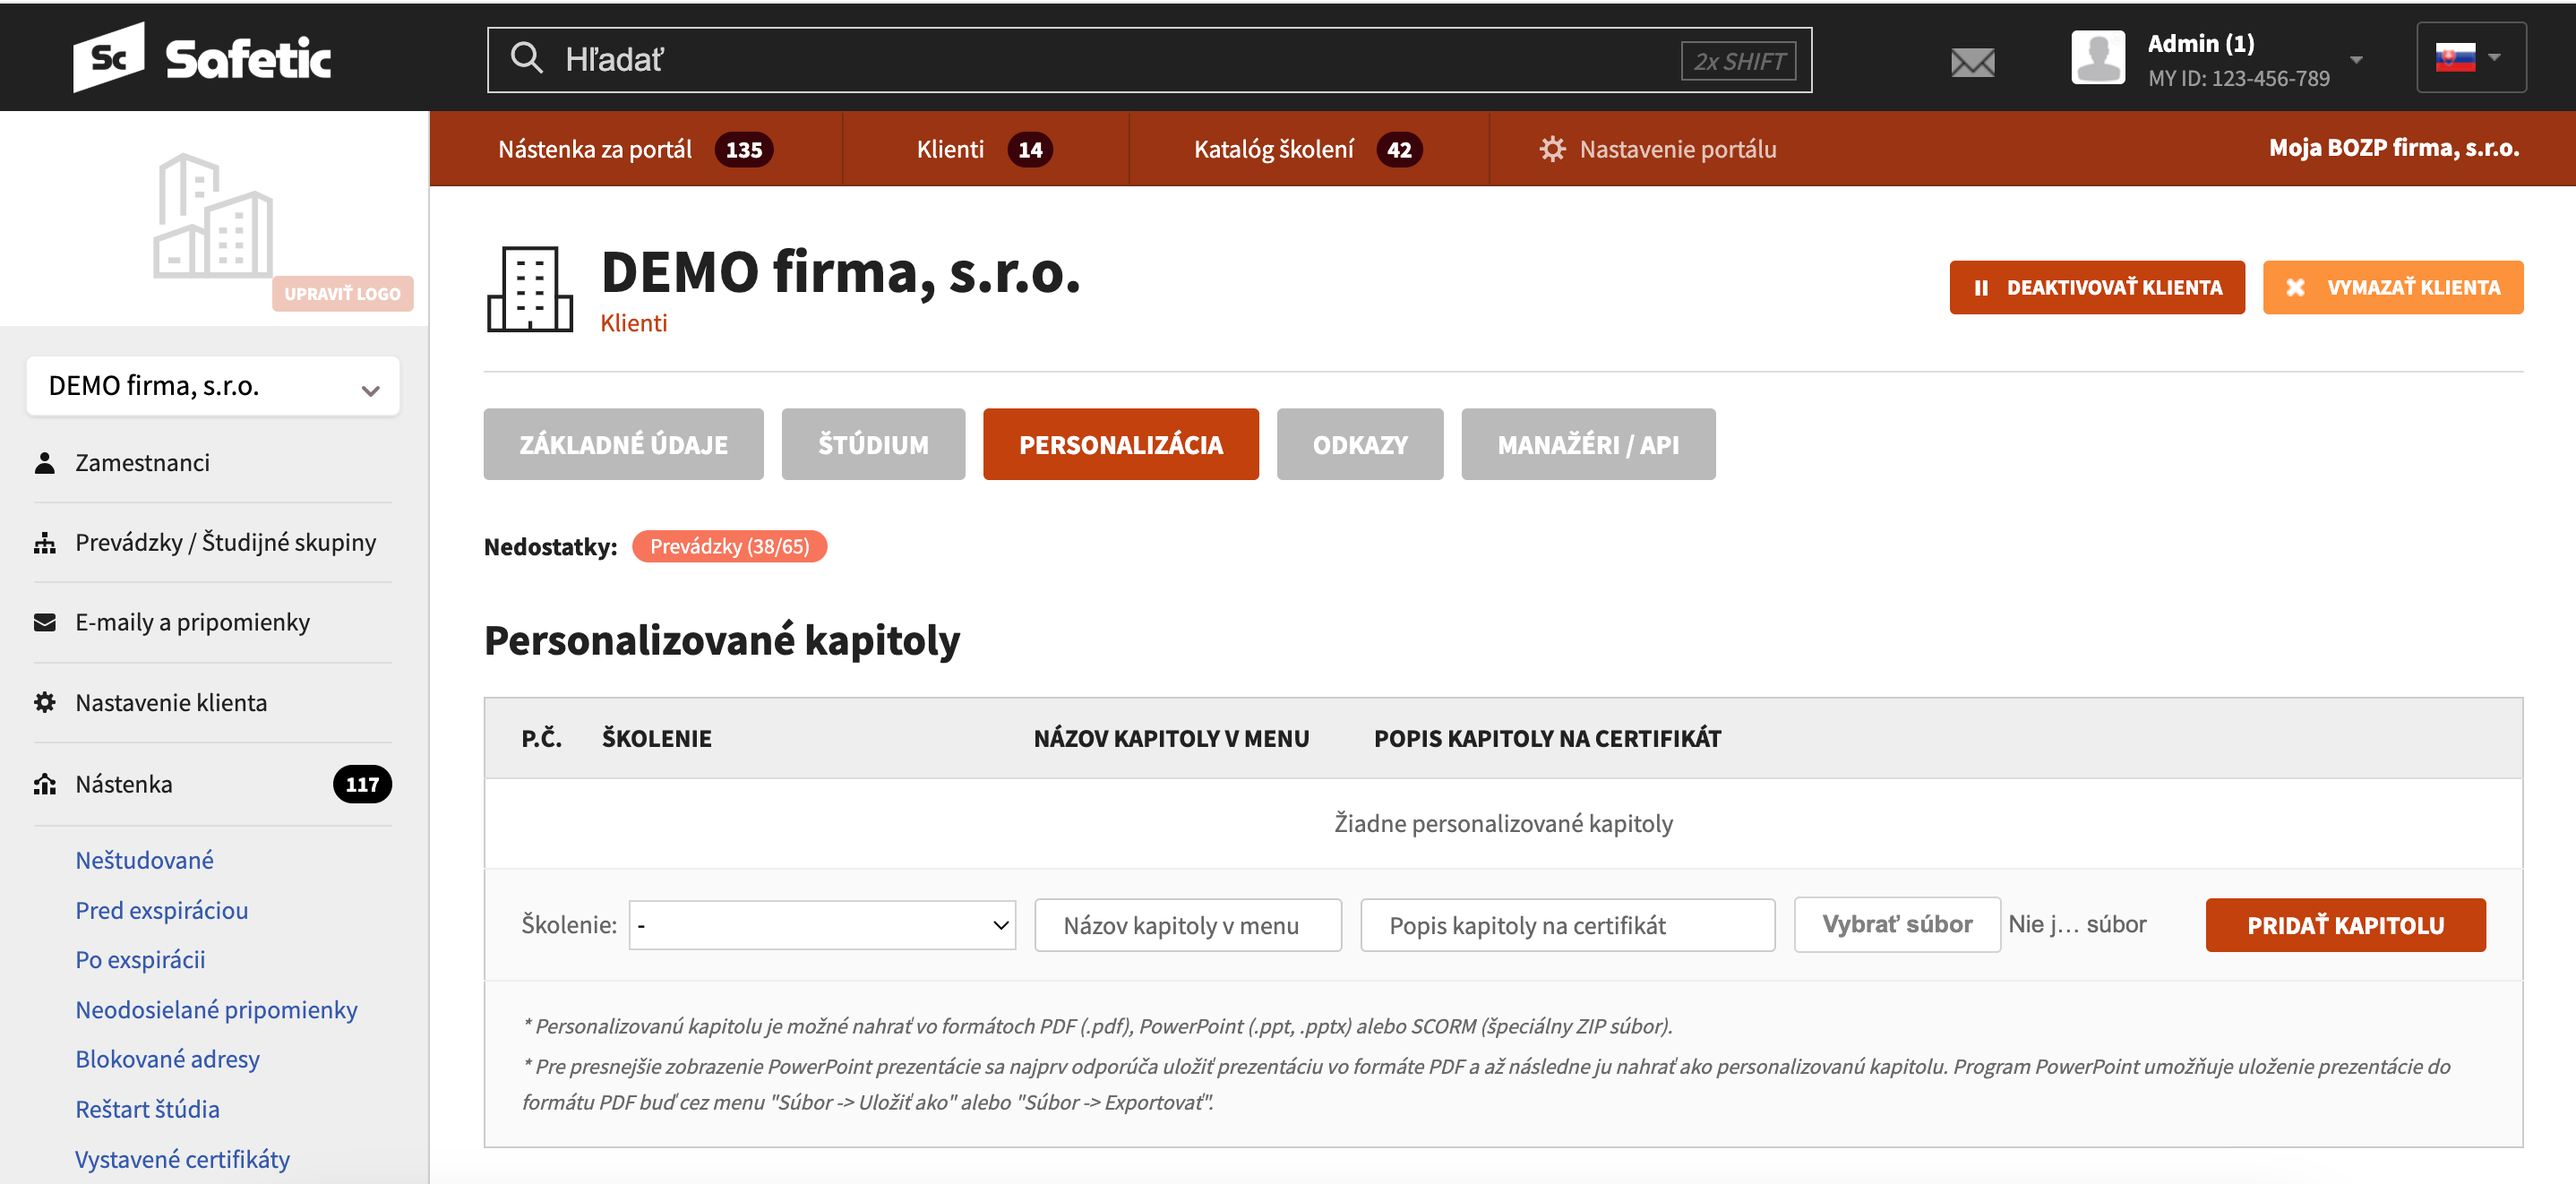Viewport: 2576px width, 1184px height.
Task: Open the Školenie dropdown
Action: tap(822, 925)
